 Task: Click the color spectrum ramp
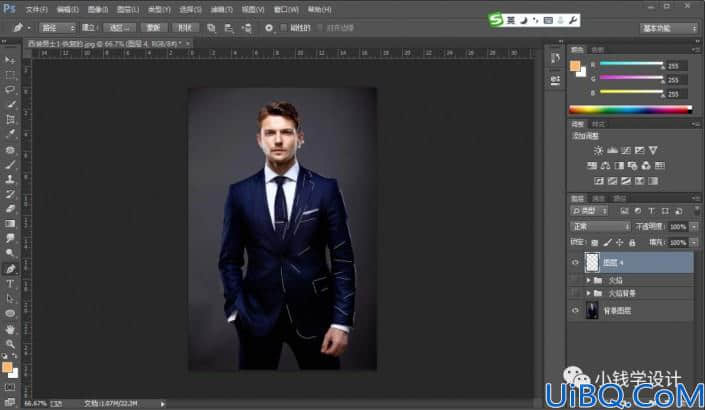click(630, 109)
